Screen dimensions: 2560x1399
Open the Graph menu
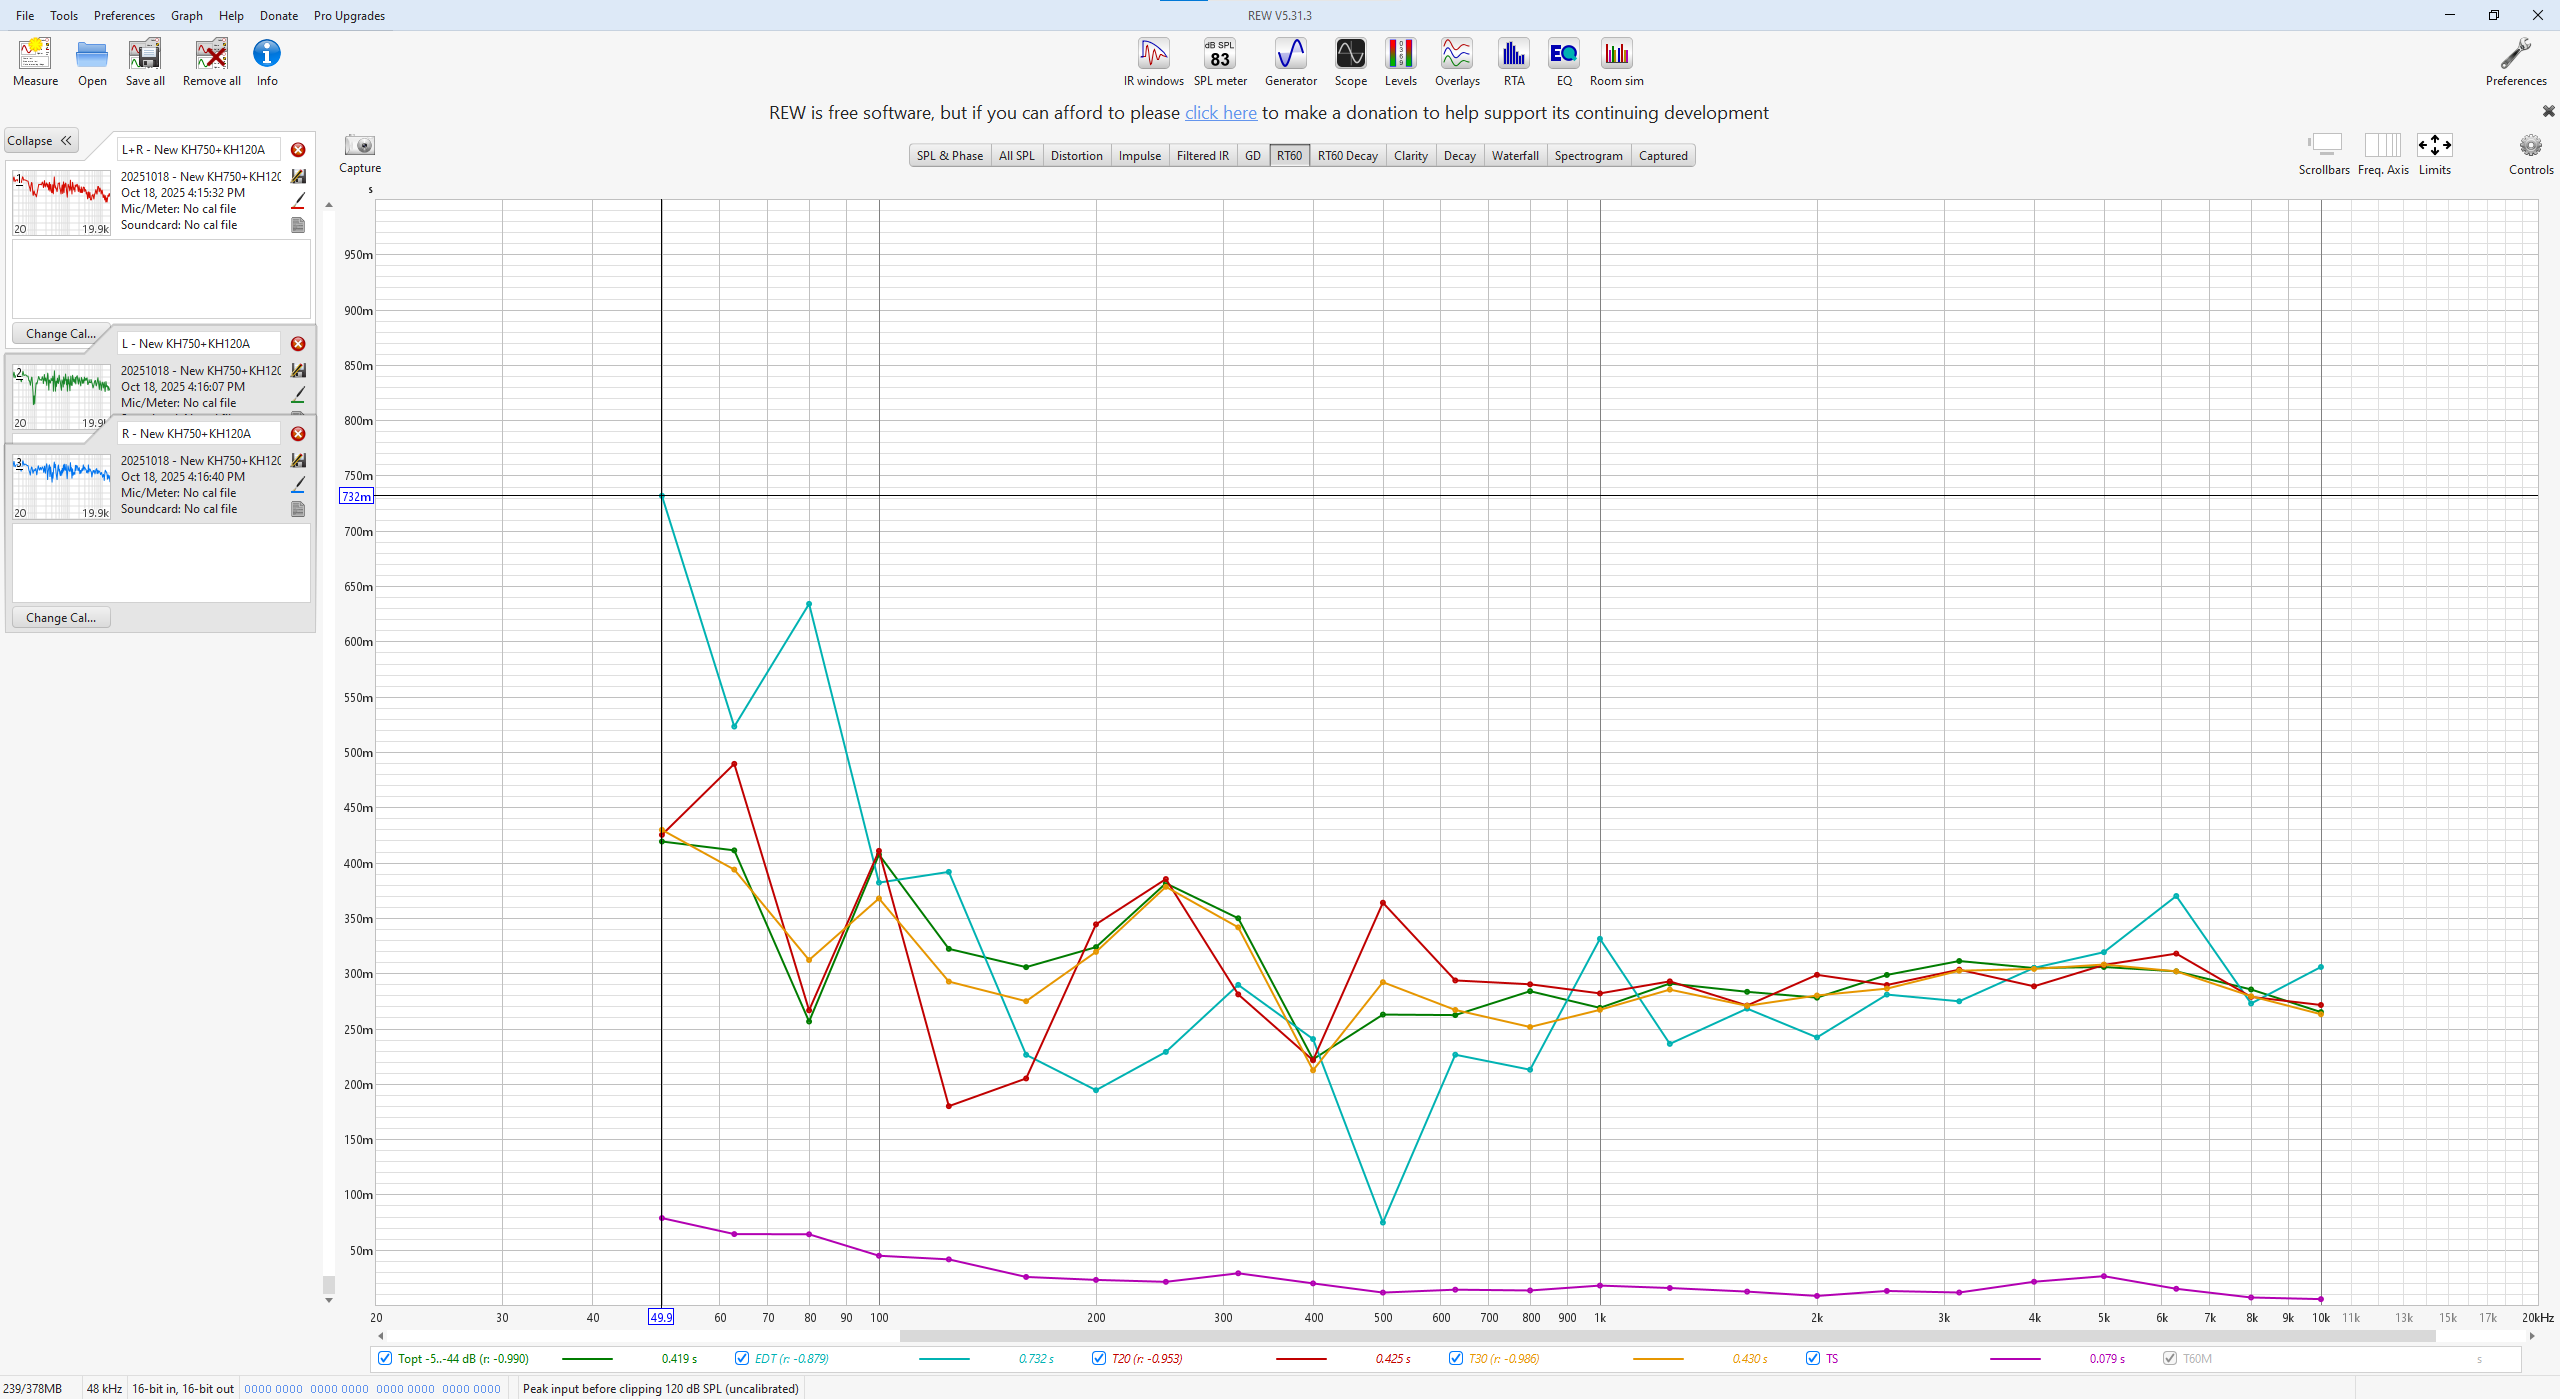pyautogui.click(x=186, y=16)
